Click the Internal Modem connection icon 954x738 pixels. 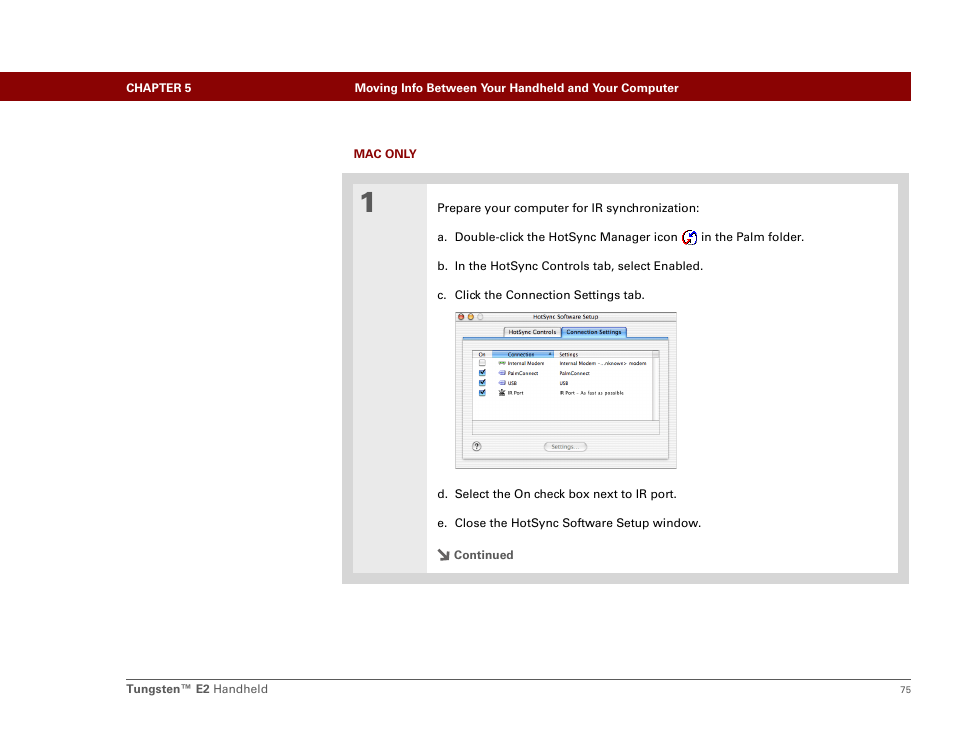coord(502,363)
